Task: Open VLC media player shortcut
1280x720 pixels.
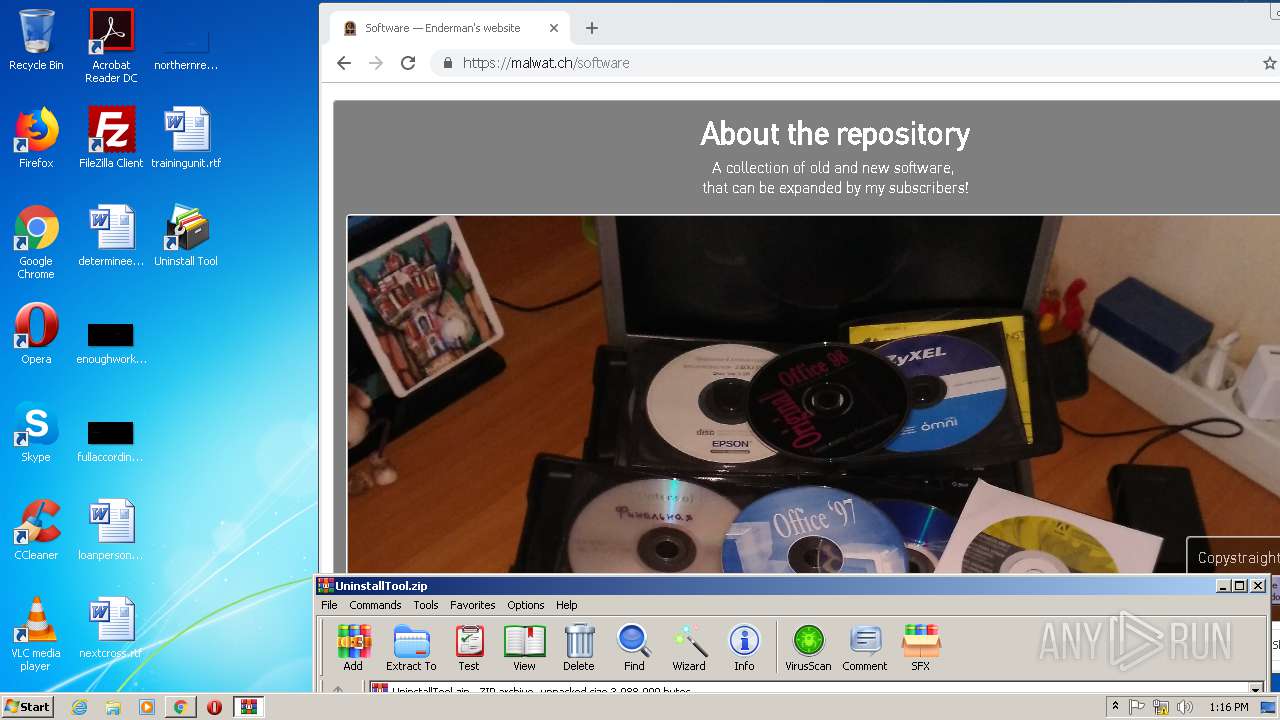Action: pos(36,634)
